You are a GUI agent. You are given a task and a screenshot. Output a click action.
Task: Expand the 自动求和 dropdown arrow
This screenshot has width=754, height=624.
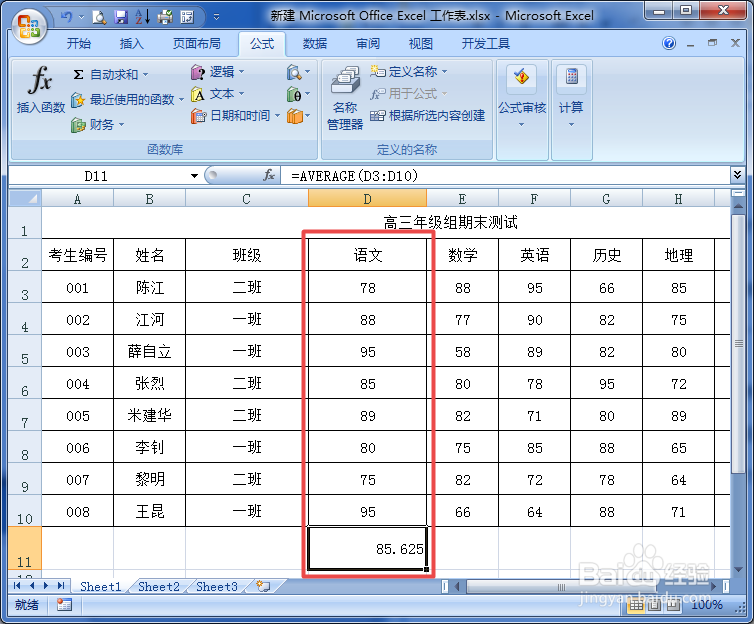click(x=145, y=75)
